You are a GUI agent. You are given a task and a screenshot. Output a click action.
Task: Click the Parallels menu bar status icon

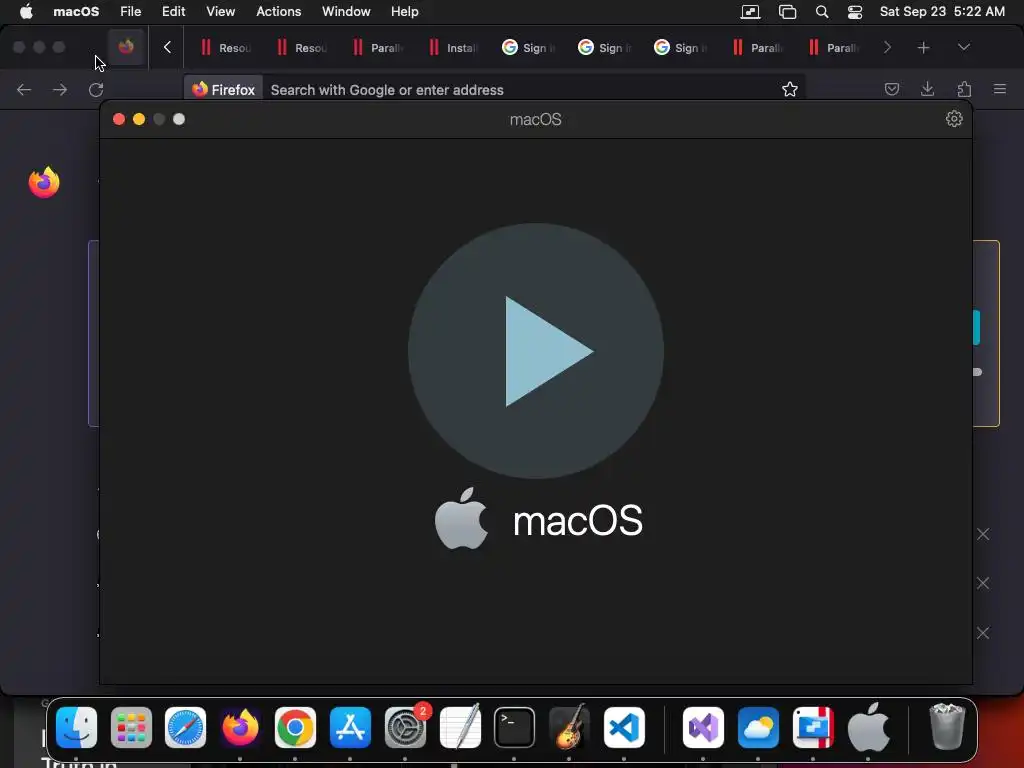point(750,12)
